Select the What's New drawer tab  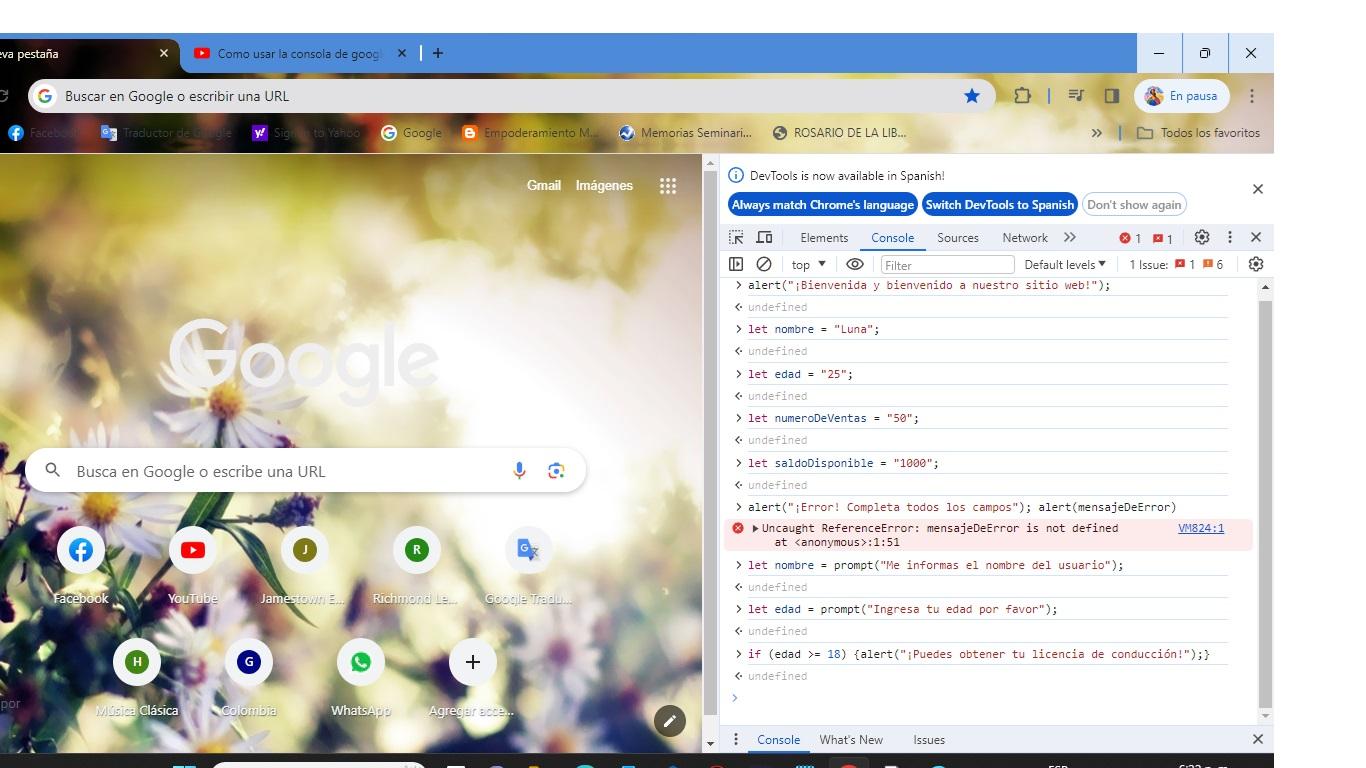[x=851, y=739]
